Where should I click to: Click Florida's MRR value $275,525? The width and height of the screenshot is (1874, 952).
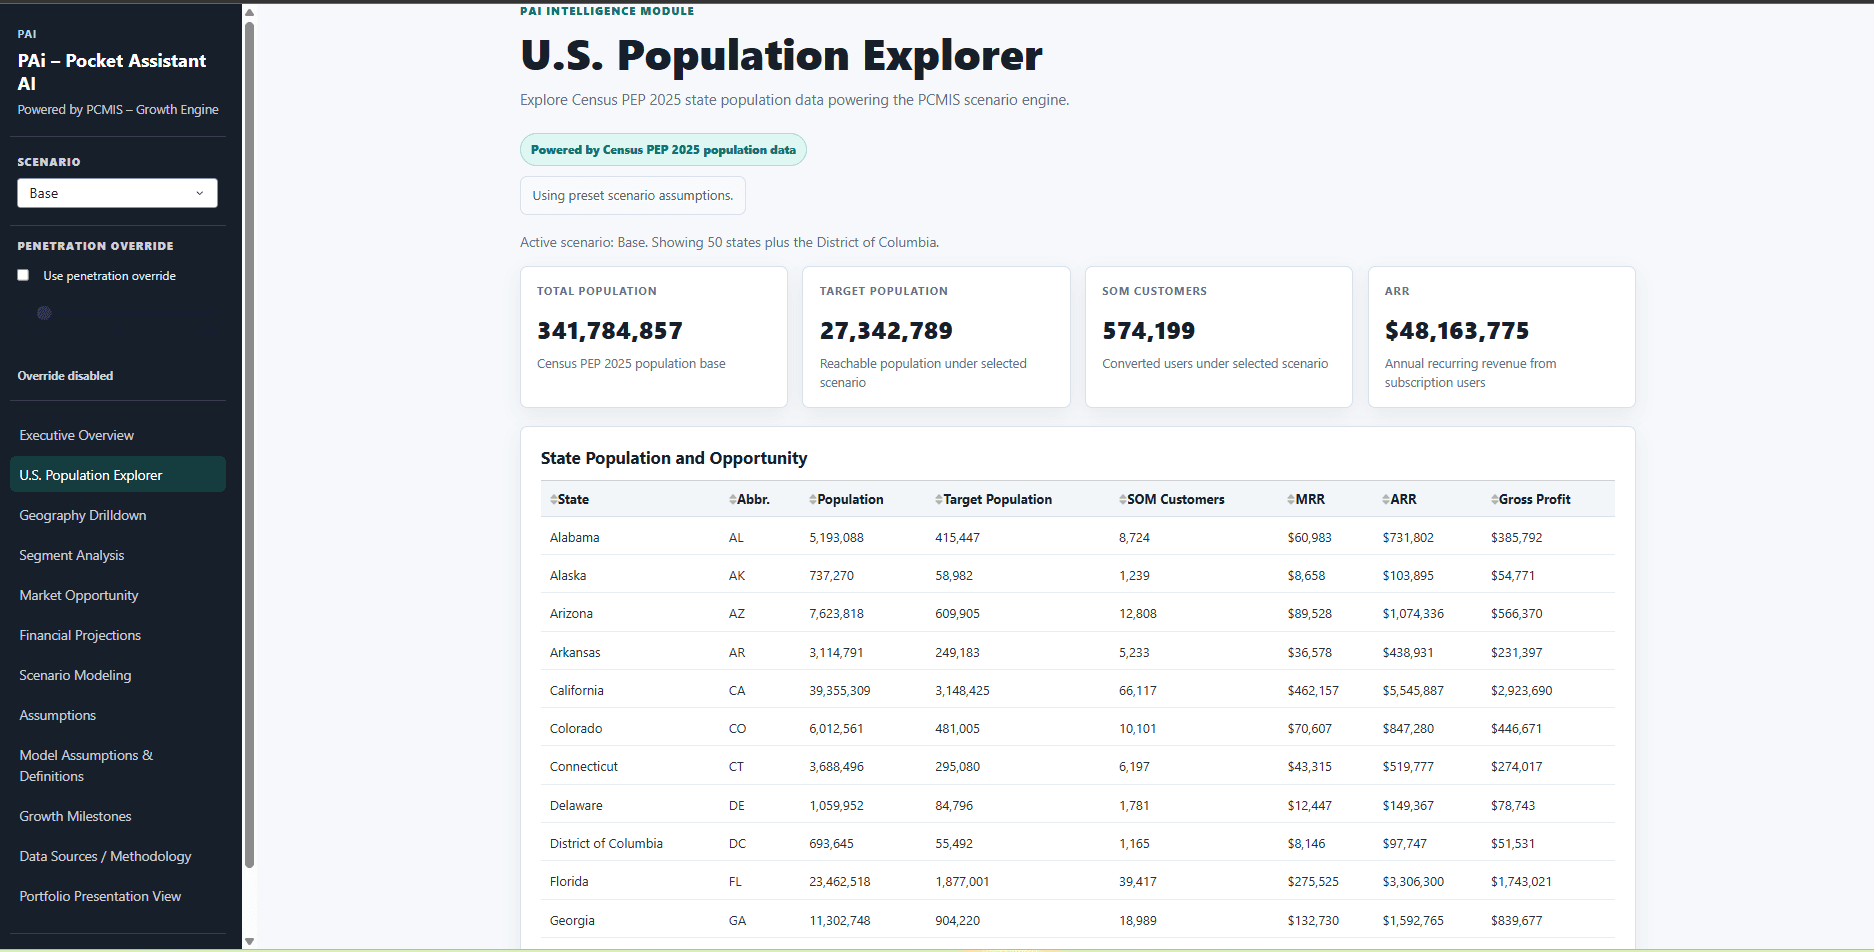click(1313, 882)
